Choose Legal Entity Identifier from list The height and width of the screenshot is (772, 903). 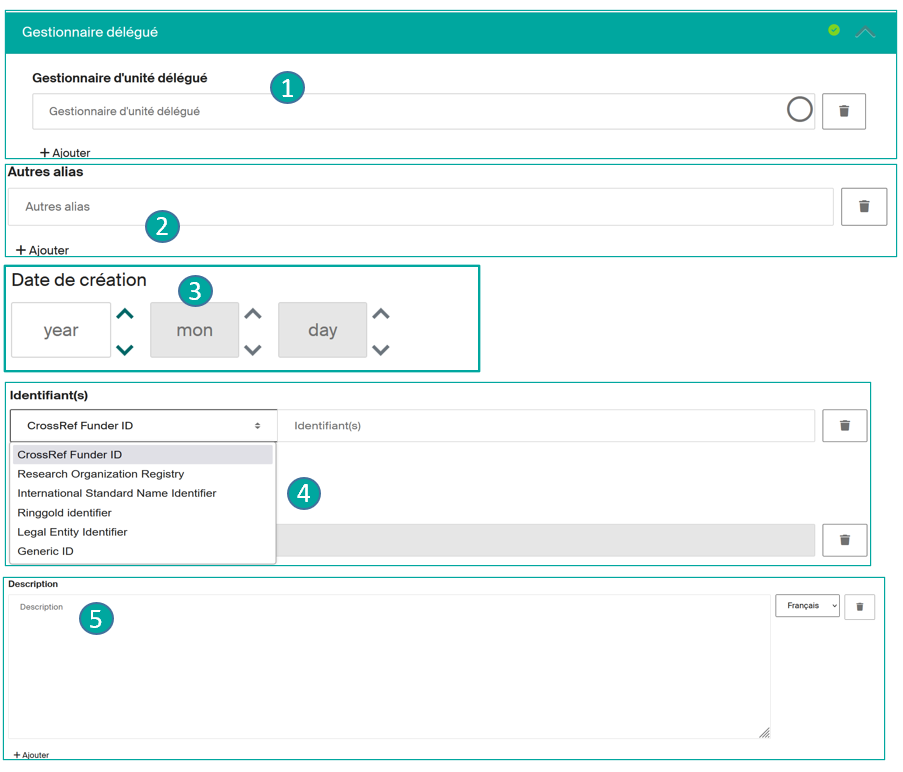(72, 532)
